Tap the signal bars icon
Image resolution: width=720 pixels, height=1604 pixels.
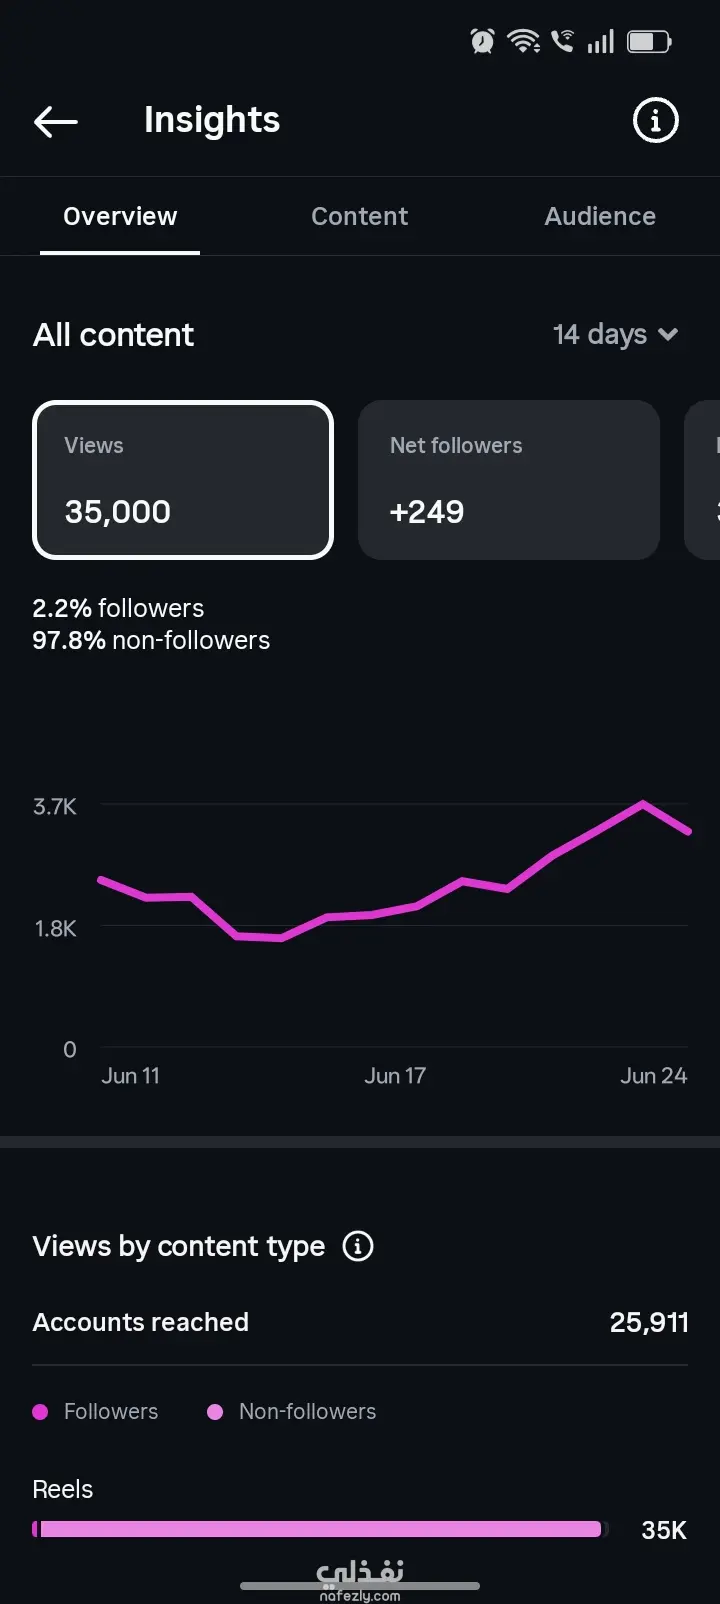pyautogui.click(x=601, y=41)
